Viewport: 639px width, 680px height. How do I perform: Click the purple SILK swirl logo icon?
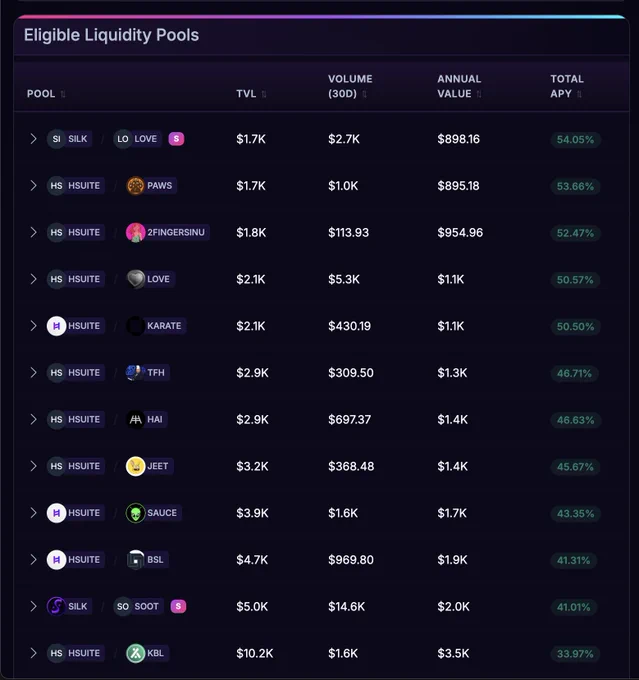click(x=56, y=606)
